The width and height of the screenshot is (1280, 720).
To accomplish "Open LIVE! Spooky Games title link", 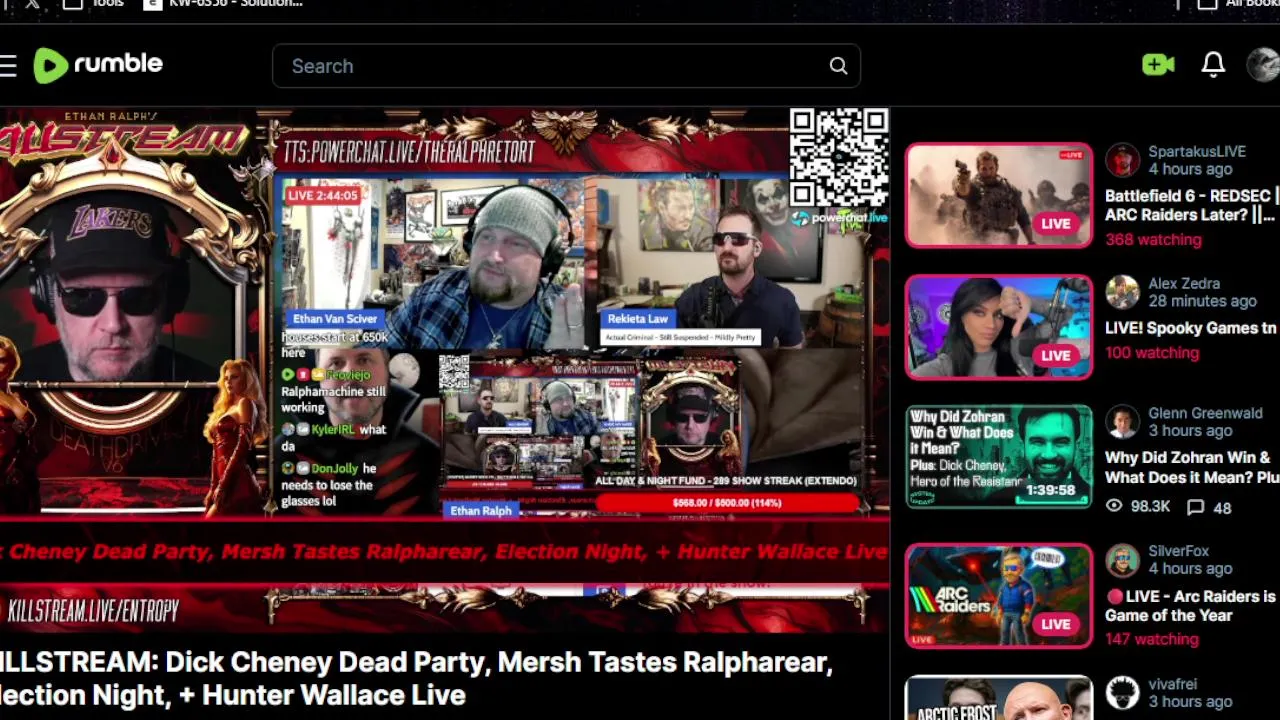I will (x=1191, y=328).
